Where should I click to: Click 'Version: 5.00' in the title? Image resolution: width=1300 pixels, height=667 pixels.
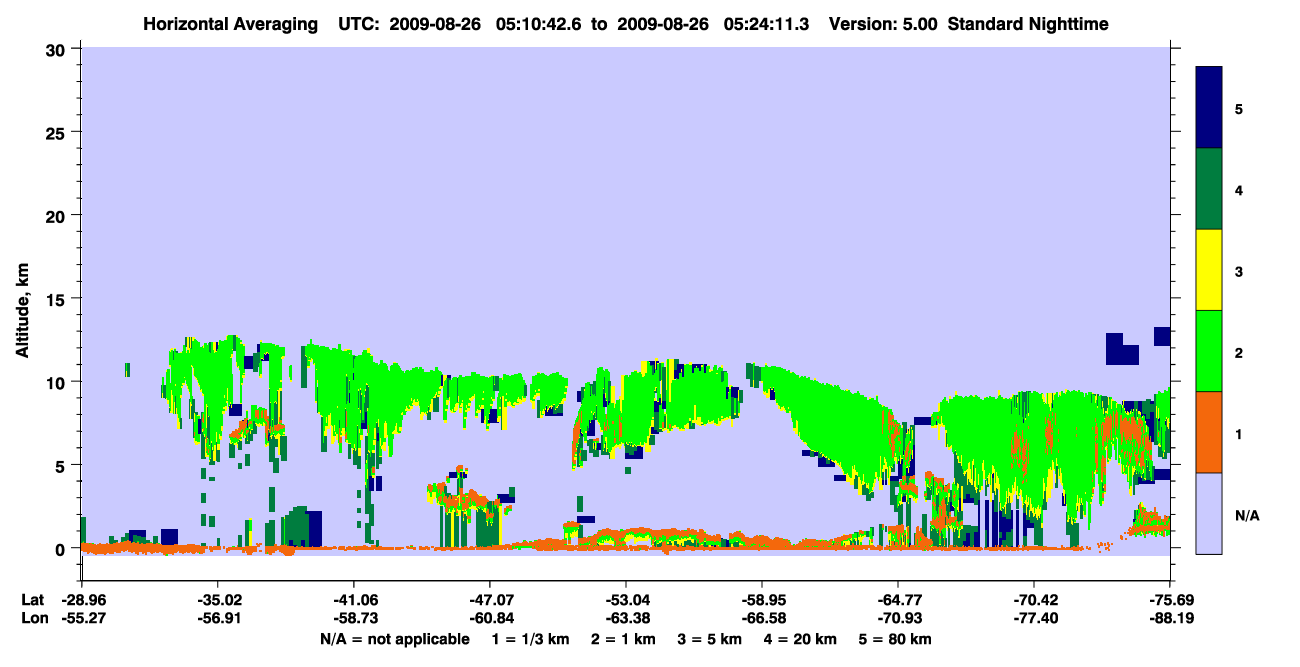point(881,23)
